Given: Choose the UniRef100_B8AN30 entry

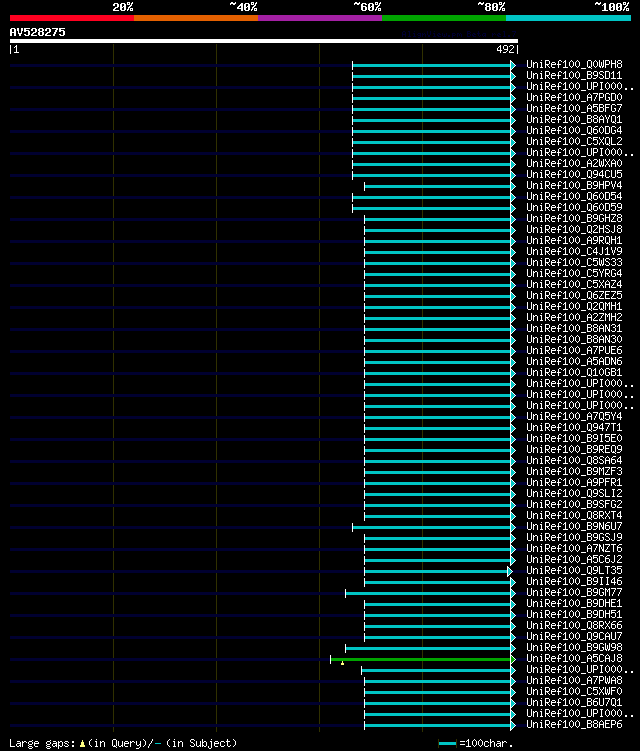Looking at the screenshot, I should pos(574,340).
